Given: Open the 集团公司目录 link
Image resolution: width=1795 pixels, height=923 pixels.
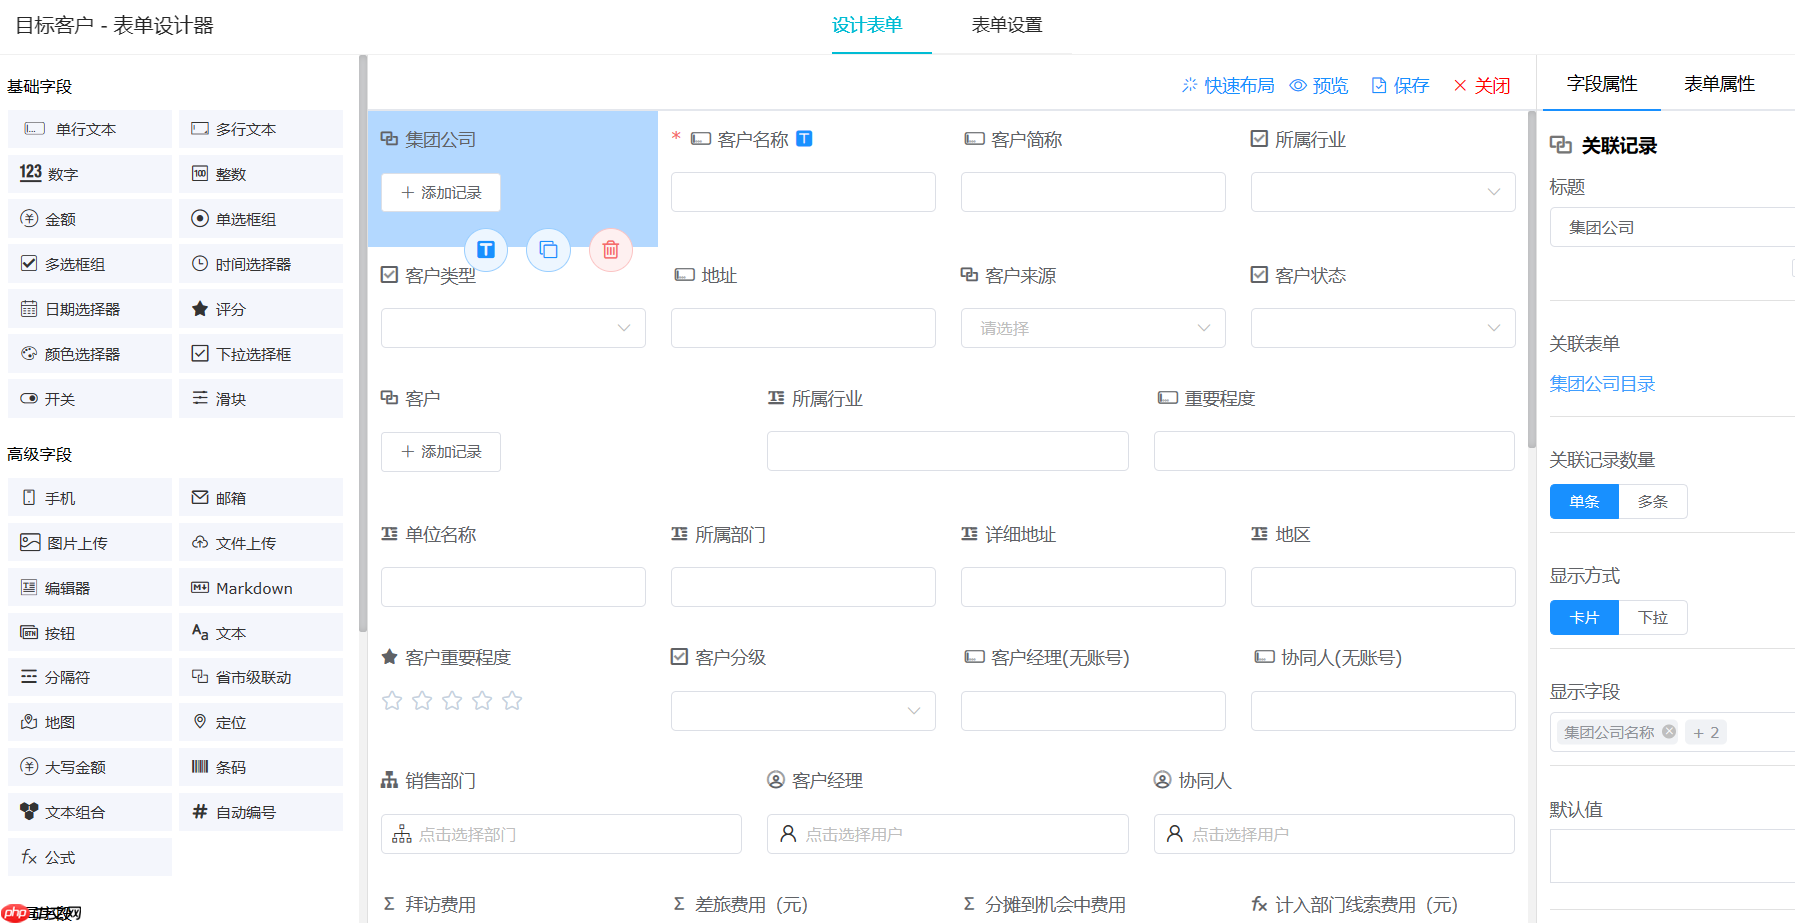Looking at the screenshot, I should click(x=1602, y=383).
